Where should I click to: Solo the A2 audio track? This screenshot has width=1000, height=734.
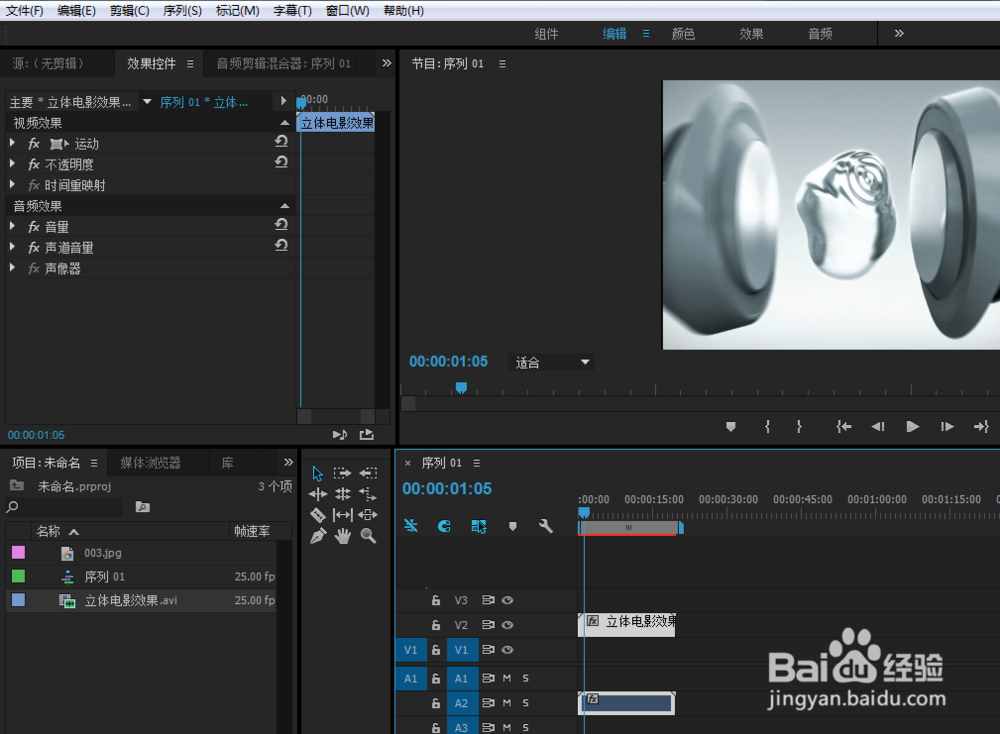526,703
